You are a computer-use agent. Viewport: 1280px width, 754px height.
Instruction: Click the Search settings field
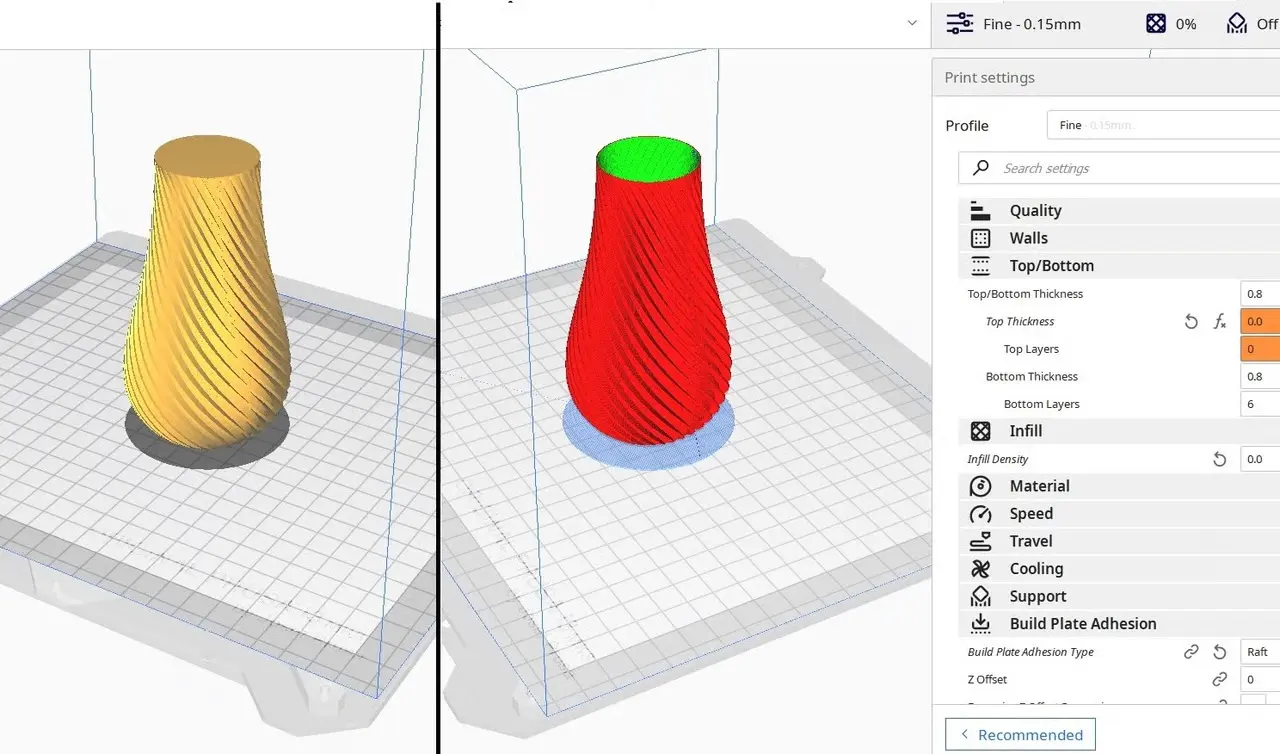1119,168
